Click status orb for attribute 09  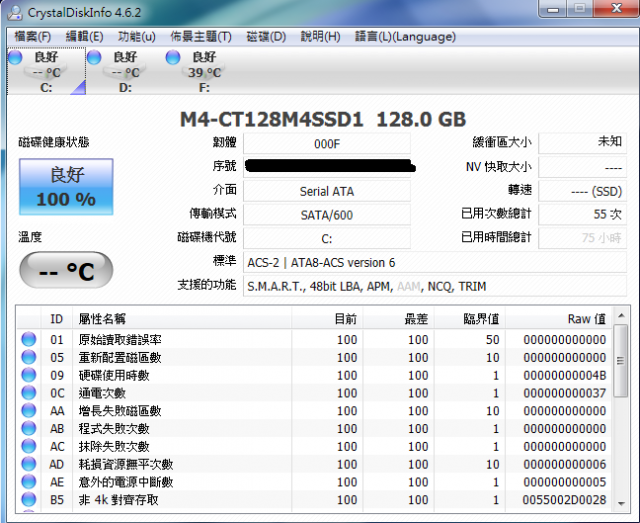pyautogui.click(x=29, y=375)
